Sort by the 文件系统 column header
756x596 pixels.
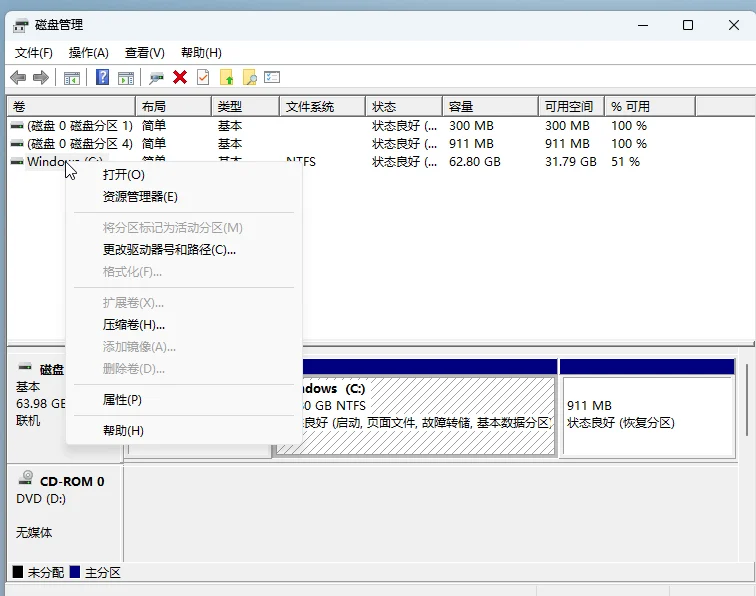[x=322, y=107]
